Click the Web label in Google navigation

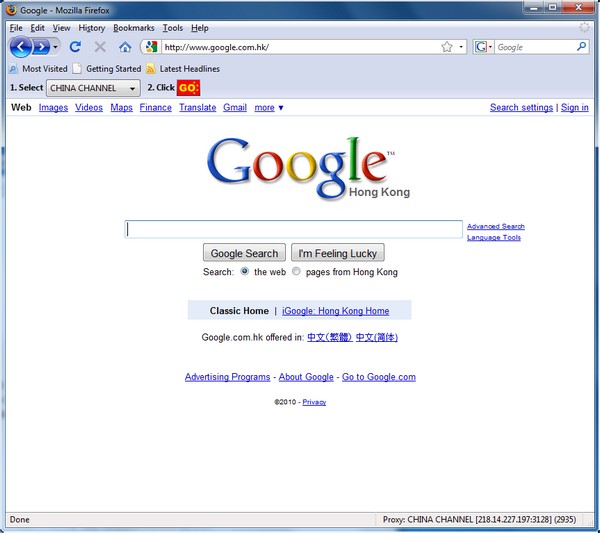[x=21, y=108]
